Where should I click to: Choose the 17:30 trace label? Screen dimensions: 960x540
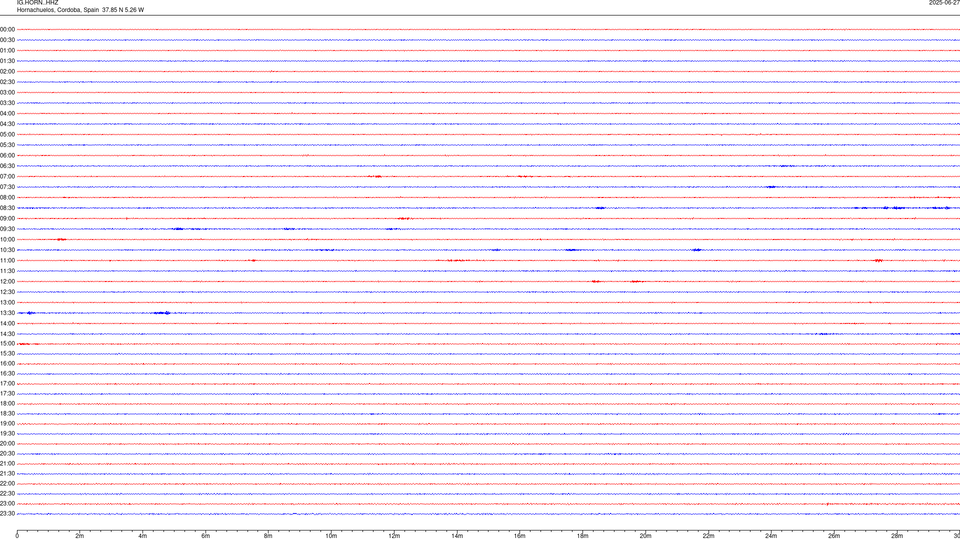(x=7, y=394)
